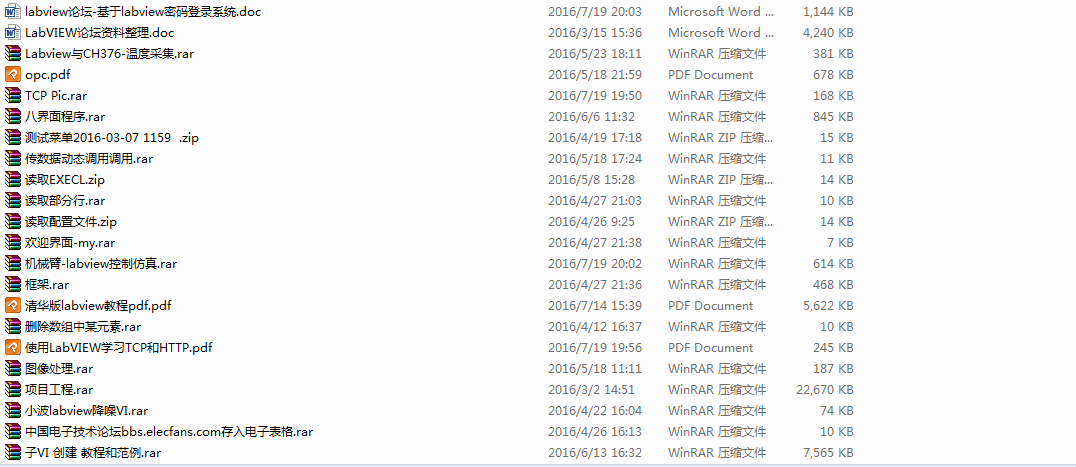Click the size value 22,670 KB
The height and width of the screenshot is (467, 1076).
pos(824,390)
